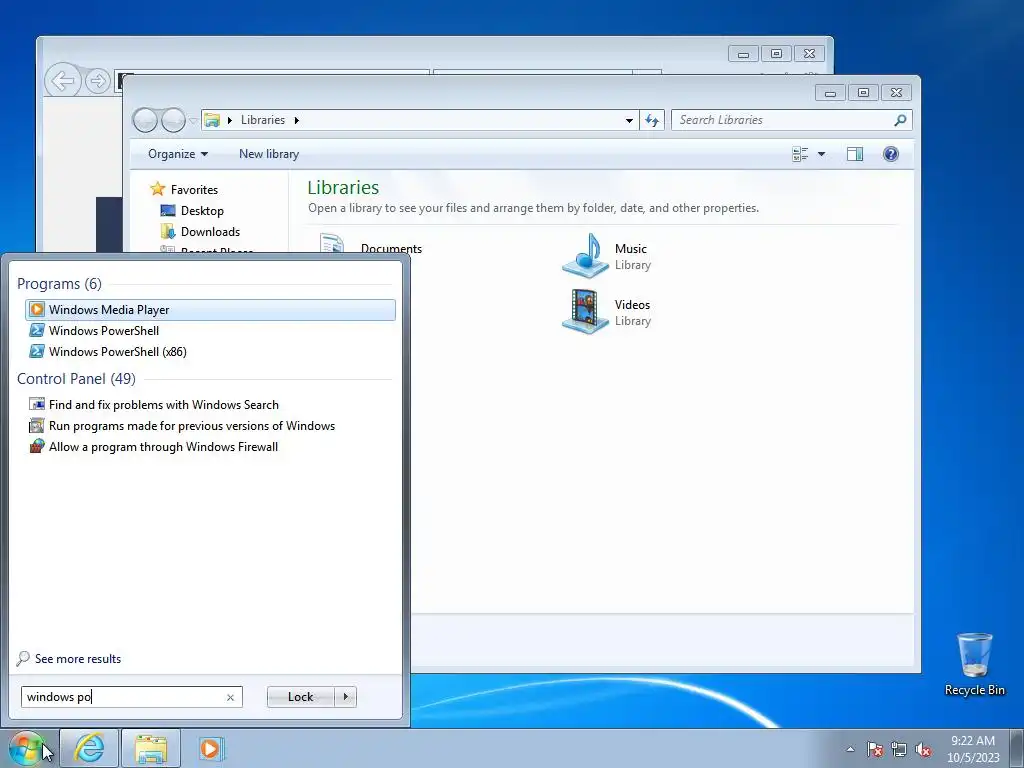Open the Organize dropdown menu
The width and height of the screenshot is (1024, 768).
[x=178, y=154]
